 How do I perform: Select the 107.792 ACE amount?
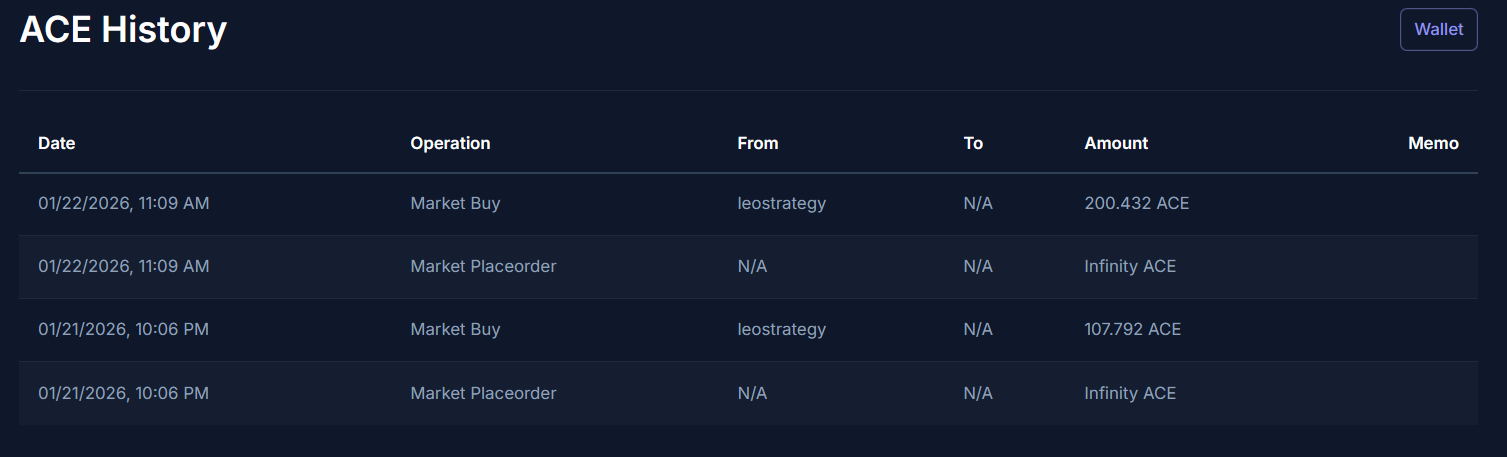coord(1132,329)
